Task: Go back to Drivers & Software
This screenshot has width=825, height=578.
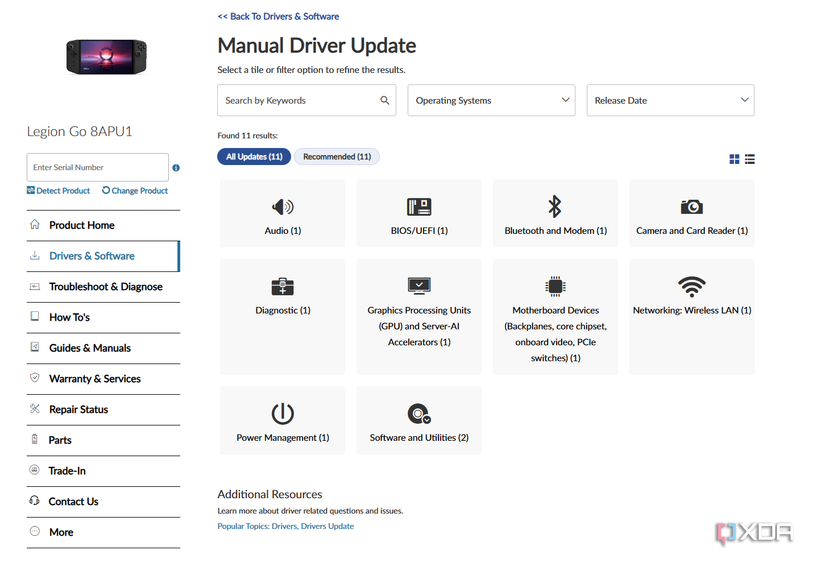Action: coord(278,16)
